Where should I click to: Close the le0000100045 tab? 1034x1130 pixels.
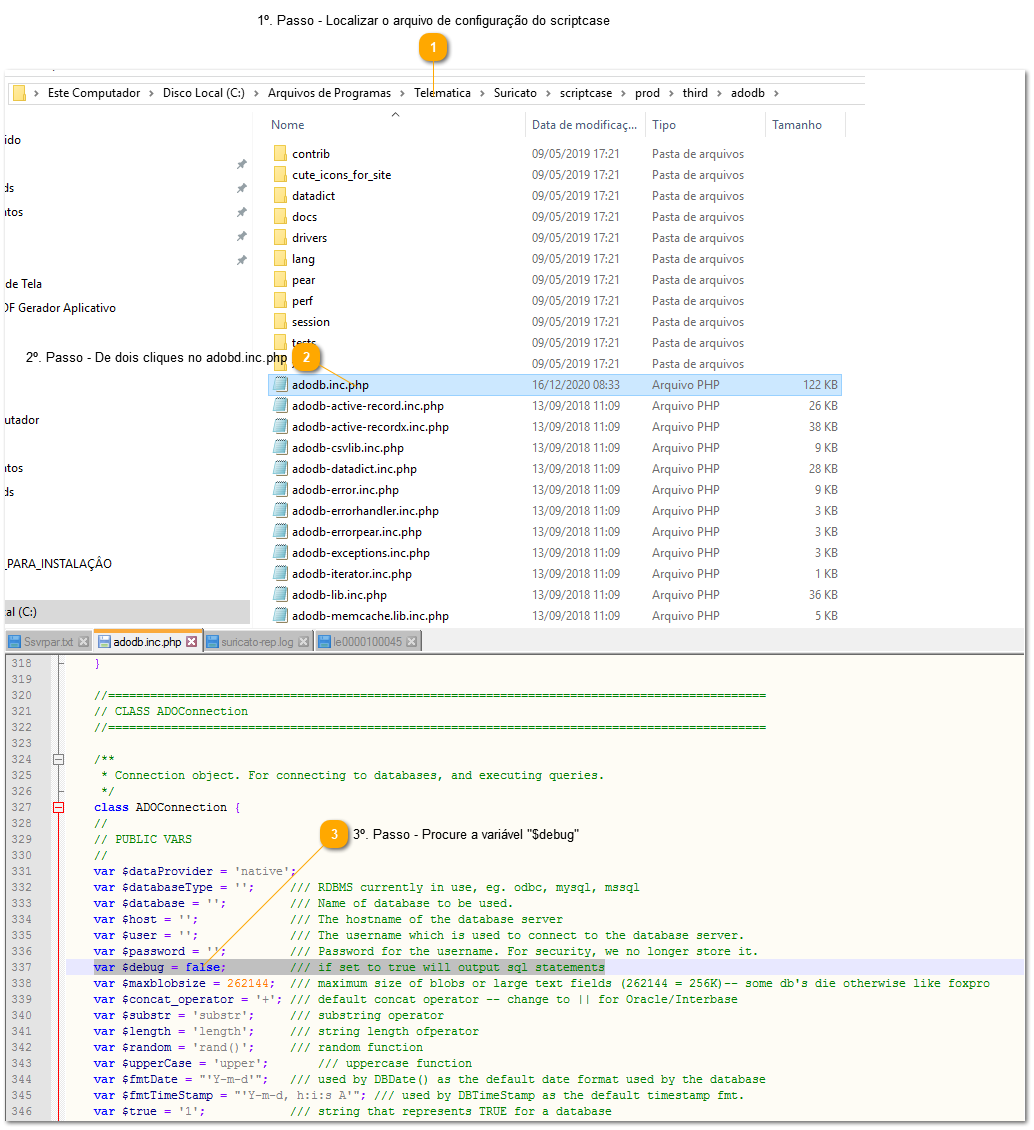pyautogui.click(x=411, y=641)
